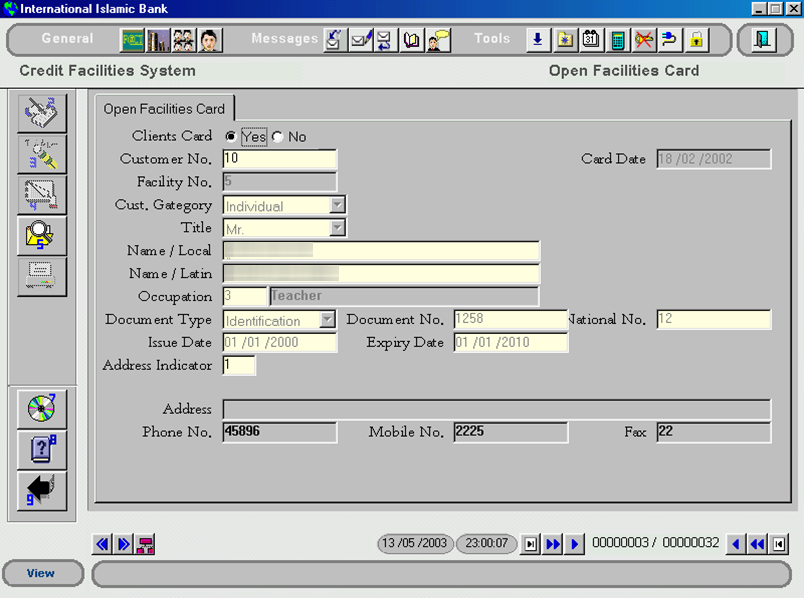
Task: Expand the Cust. Category dropdown
Action: click(x=338, y=206)
